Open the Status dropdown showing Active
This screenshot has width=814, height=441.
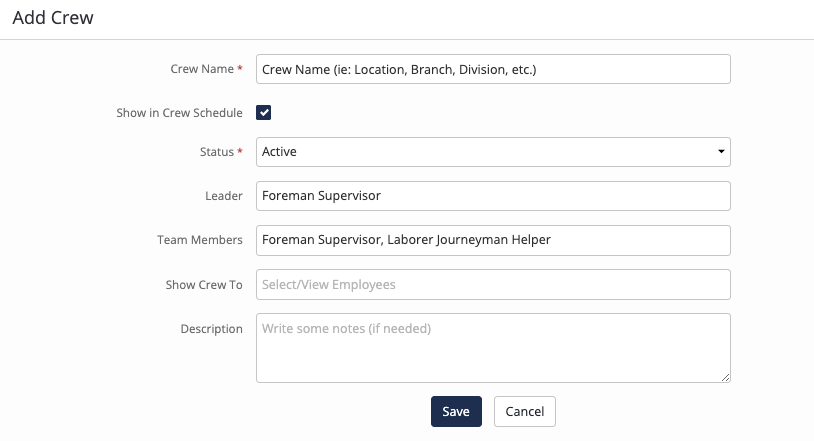[x=493, y=152]
